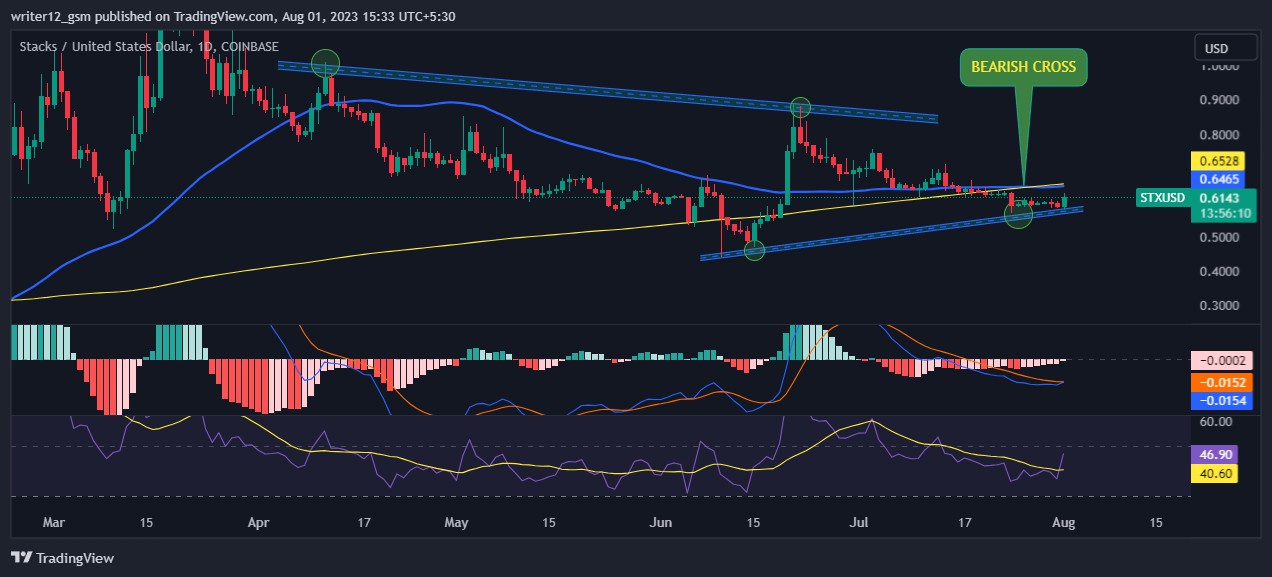Click the purple 46.90 RSI value label
The image size is (1272, 577).
pyautogui.click(x=1213, y=455)
